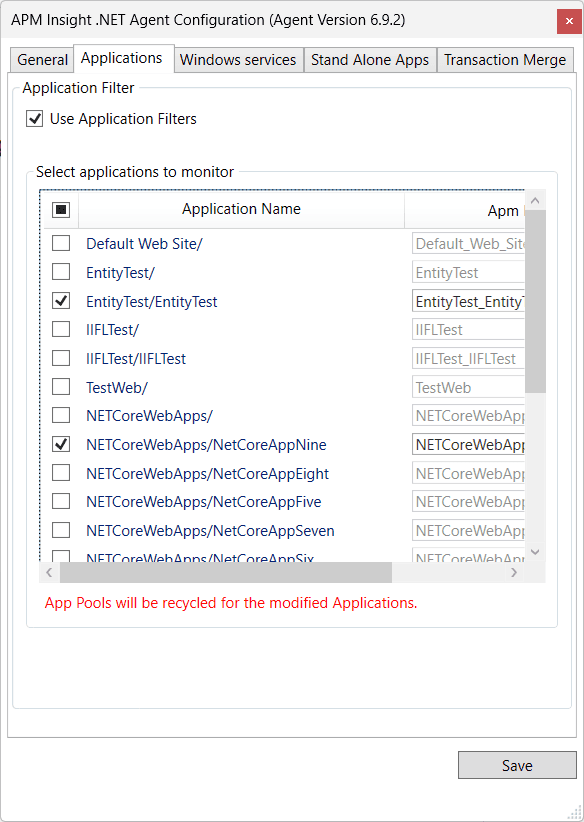Select the EntityTest/EntityTest application name
This screenshot has height=822, width=584.
(x=152, y=301)
